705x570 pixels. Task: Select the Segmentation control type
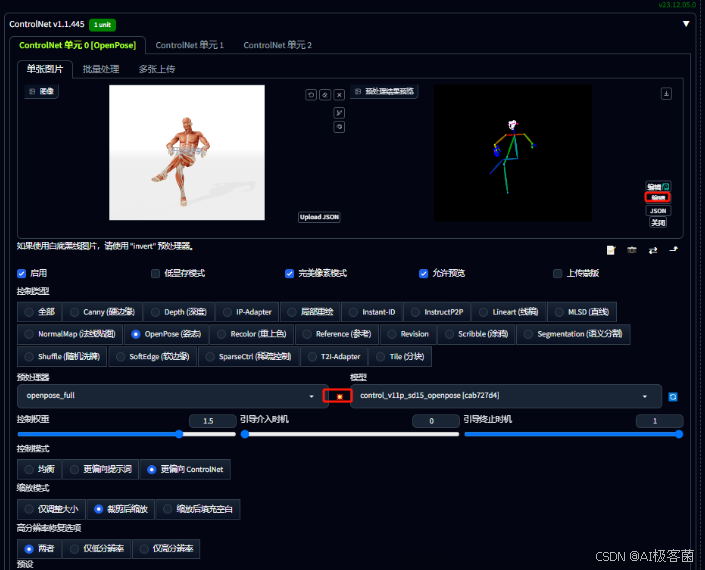click(x=573, y=334)
